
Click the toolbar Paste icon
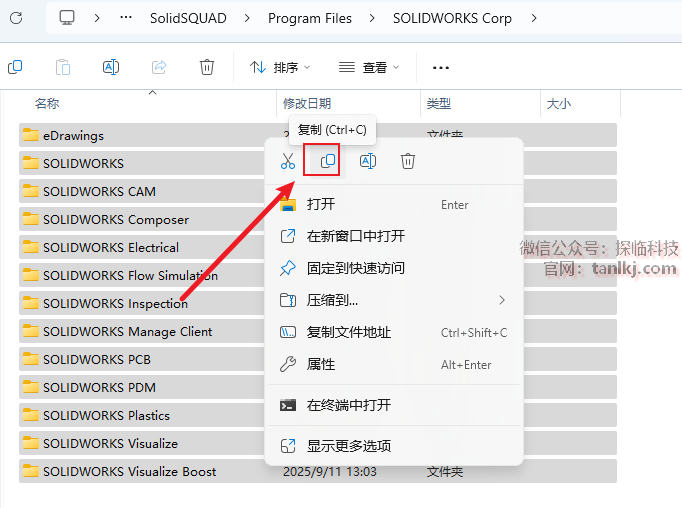coord(63,67)
